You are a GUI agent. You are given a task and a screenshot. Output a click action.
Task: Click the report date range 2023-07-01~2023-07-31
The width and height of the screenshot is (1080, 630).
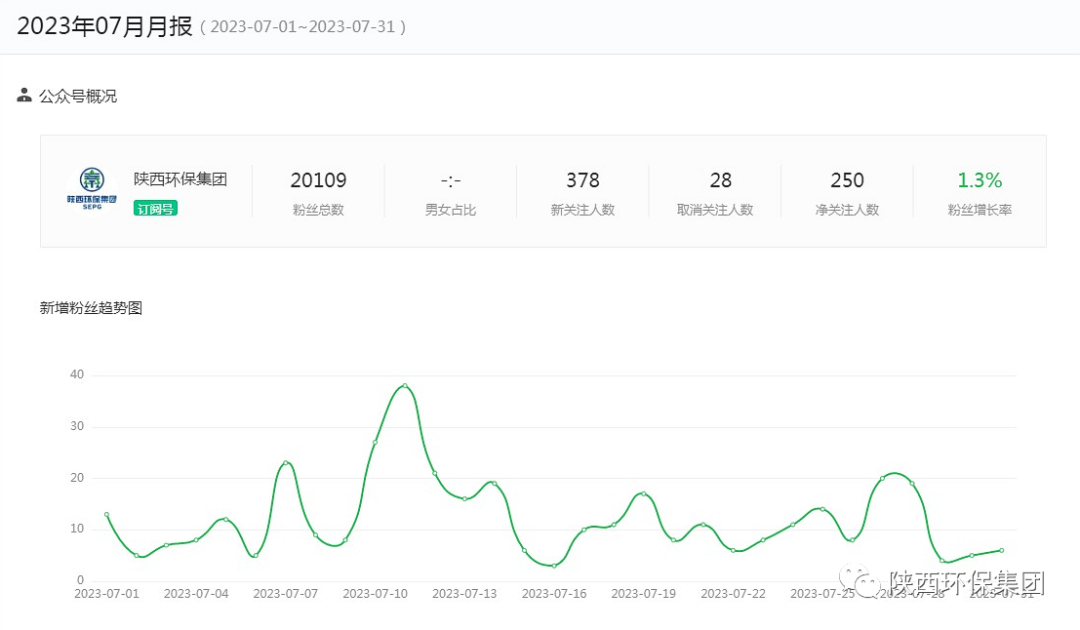coord(303,28)
